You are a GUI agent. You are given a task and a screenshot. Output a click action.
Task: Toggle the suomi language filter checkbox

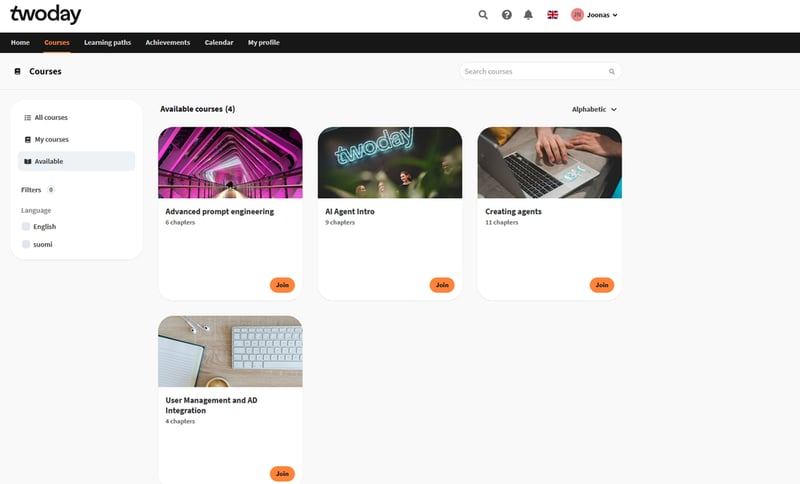(x=26, y=244)
